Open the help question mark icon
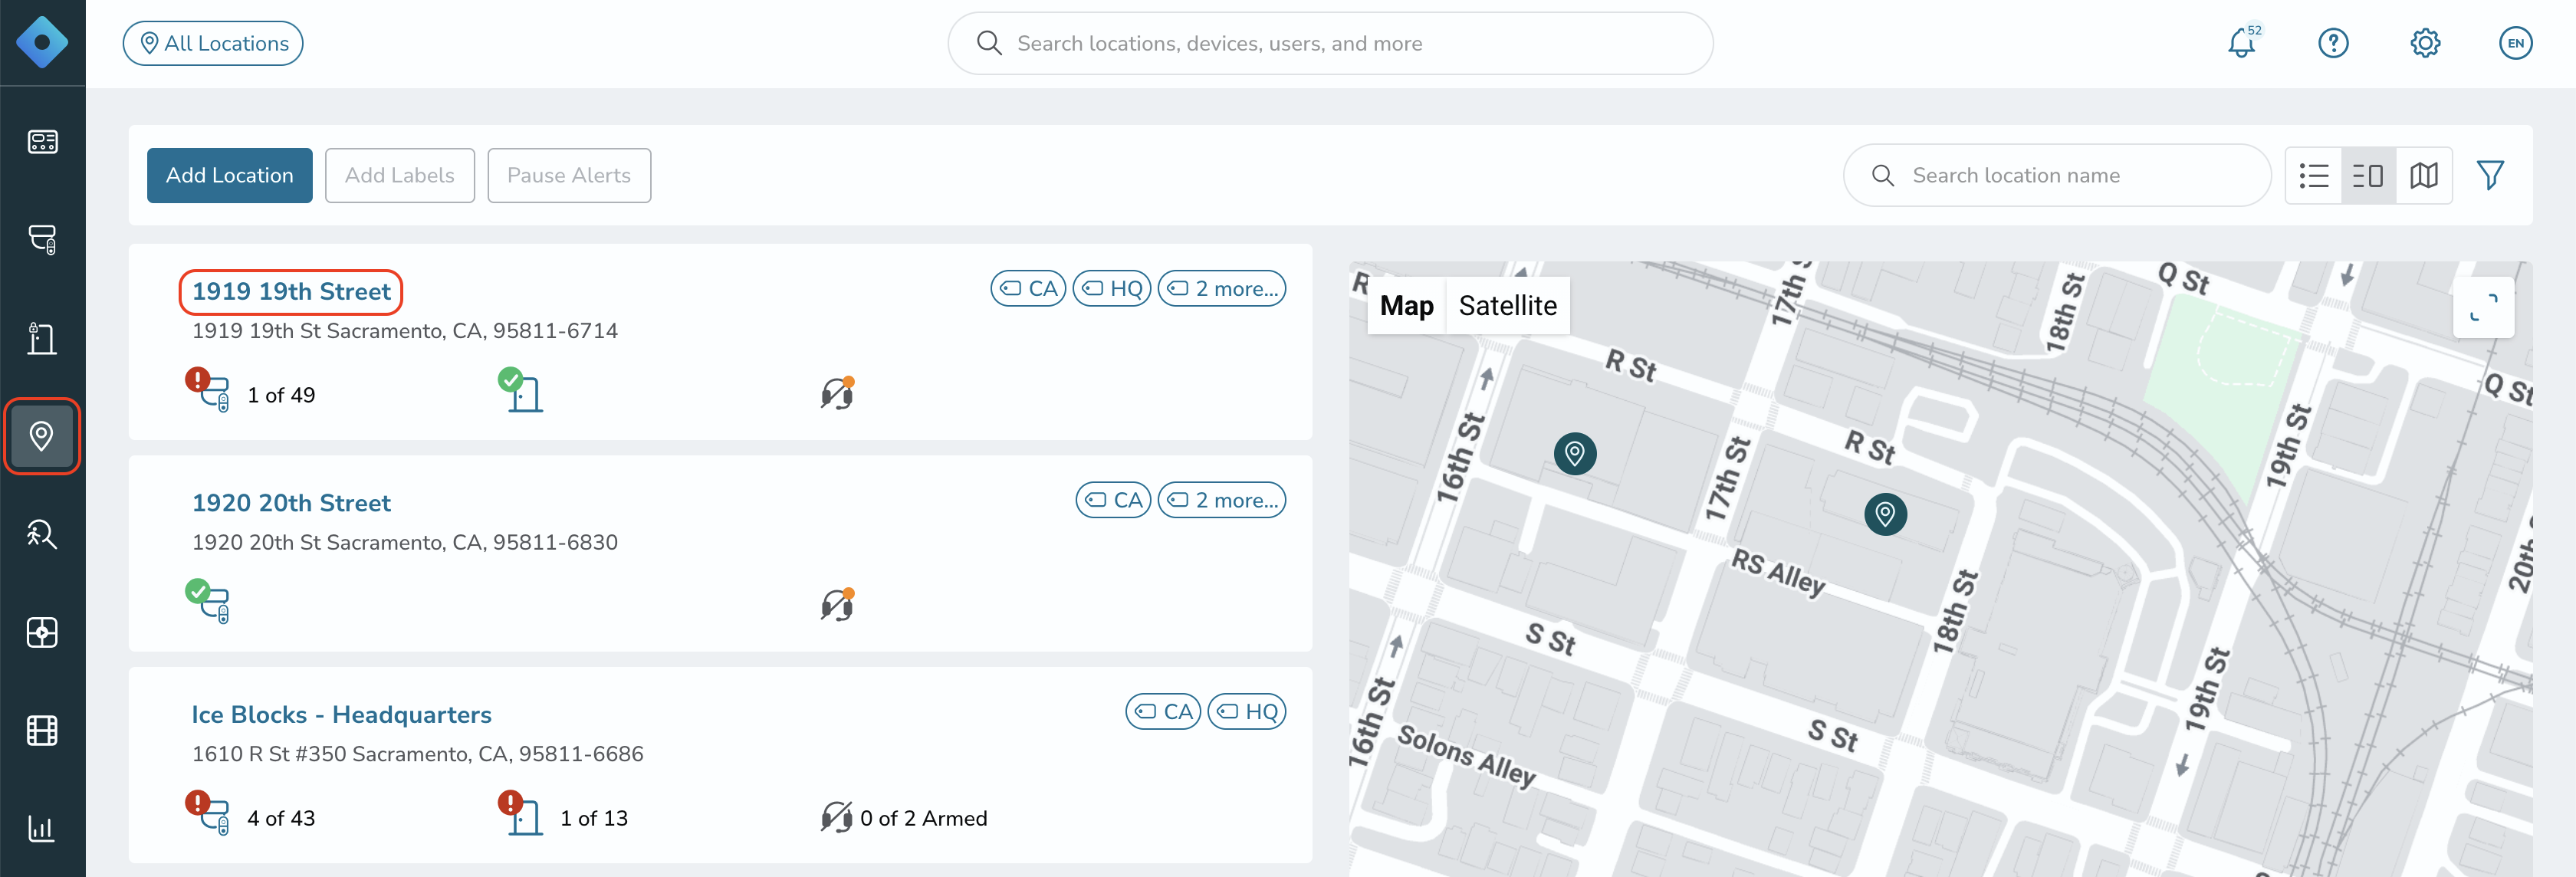This screenshot has height=877, width=2576. click(x=2333, y=43)
